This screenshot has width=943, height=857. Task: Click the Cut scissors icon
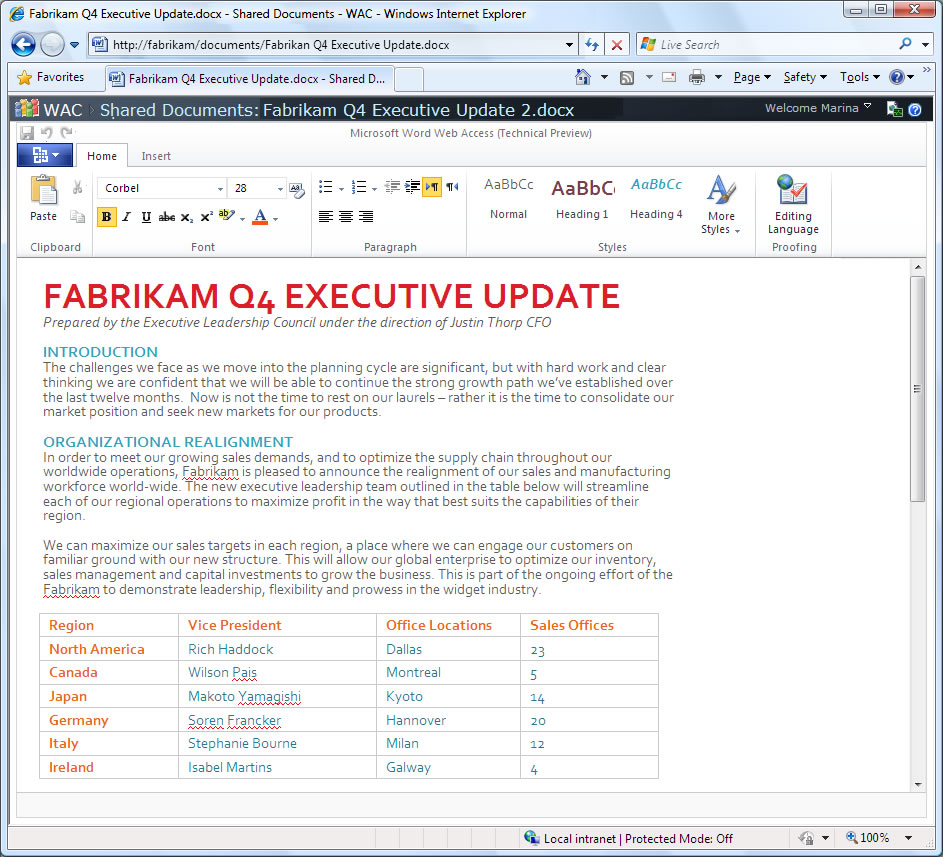pyautogui.click(x=77, y=188)
